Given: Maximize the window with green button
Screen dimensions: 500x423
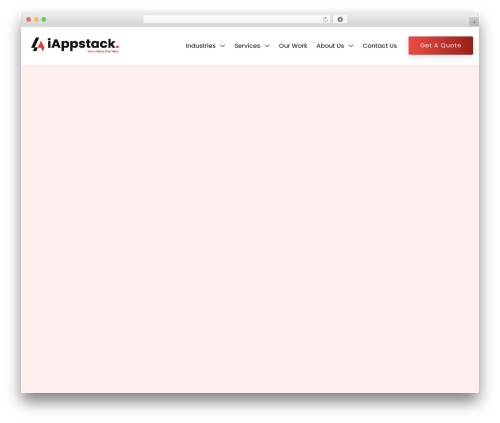Looking at the screenshot, I should [44, 20].
